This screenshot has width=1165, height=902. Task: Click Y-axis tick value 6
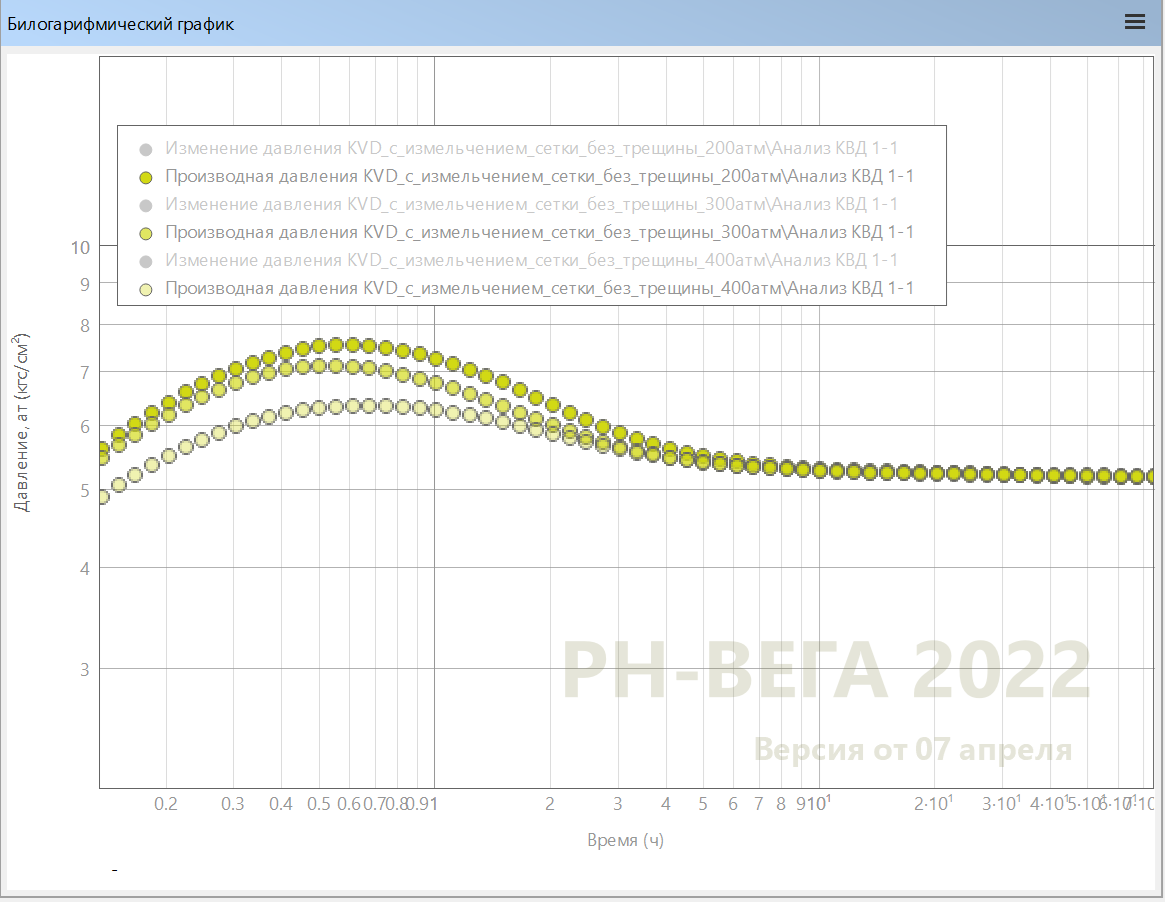85,426
